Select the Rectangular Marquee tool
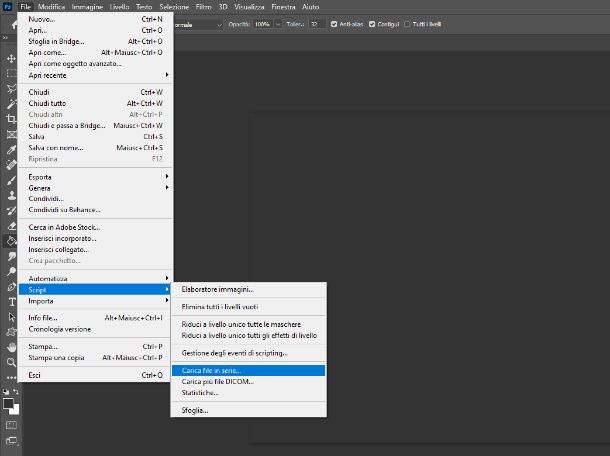Viewport: 610px width, 456px height. [x=11, y=74]
